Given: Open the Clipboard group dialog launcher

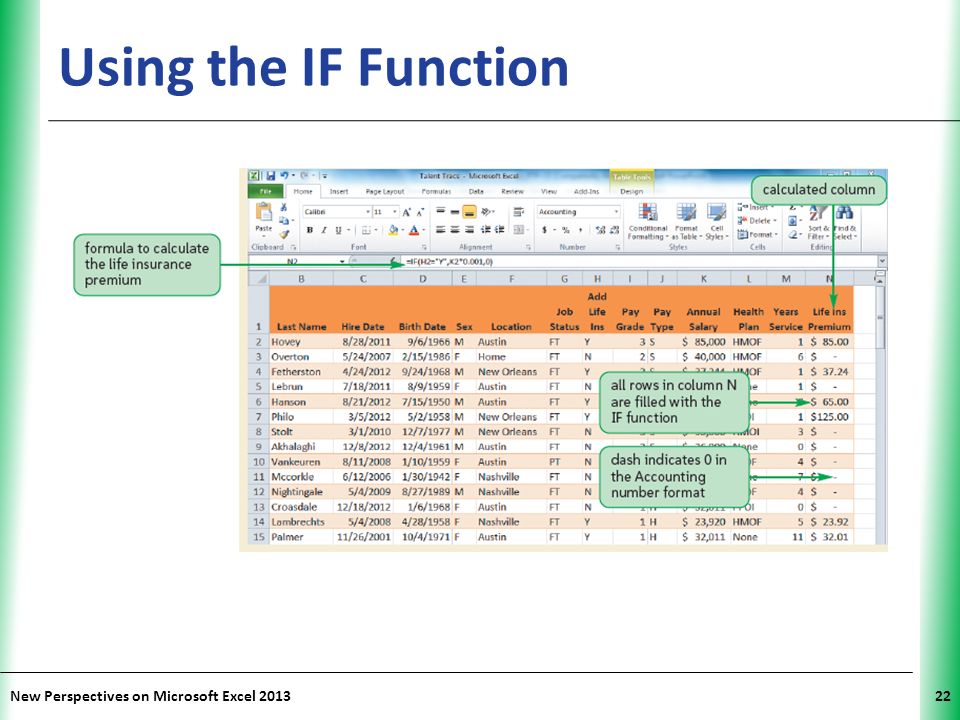Looking at the screenshot, I should pyautogui.click(x=293, y=247).
